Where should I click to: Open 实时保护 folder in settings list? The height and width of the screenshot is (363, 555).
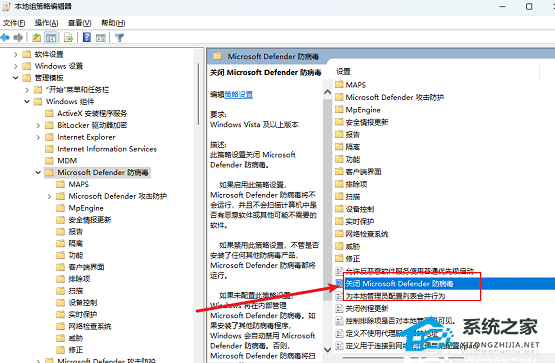[x=360, y=221]
